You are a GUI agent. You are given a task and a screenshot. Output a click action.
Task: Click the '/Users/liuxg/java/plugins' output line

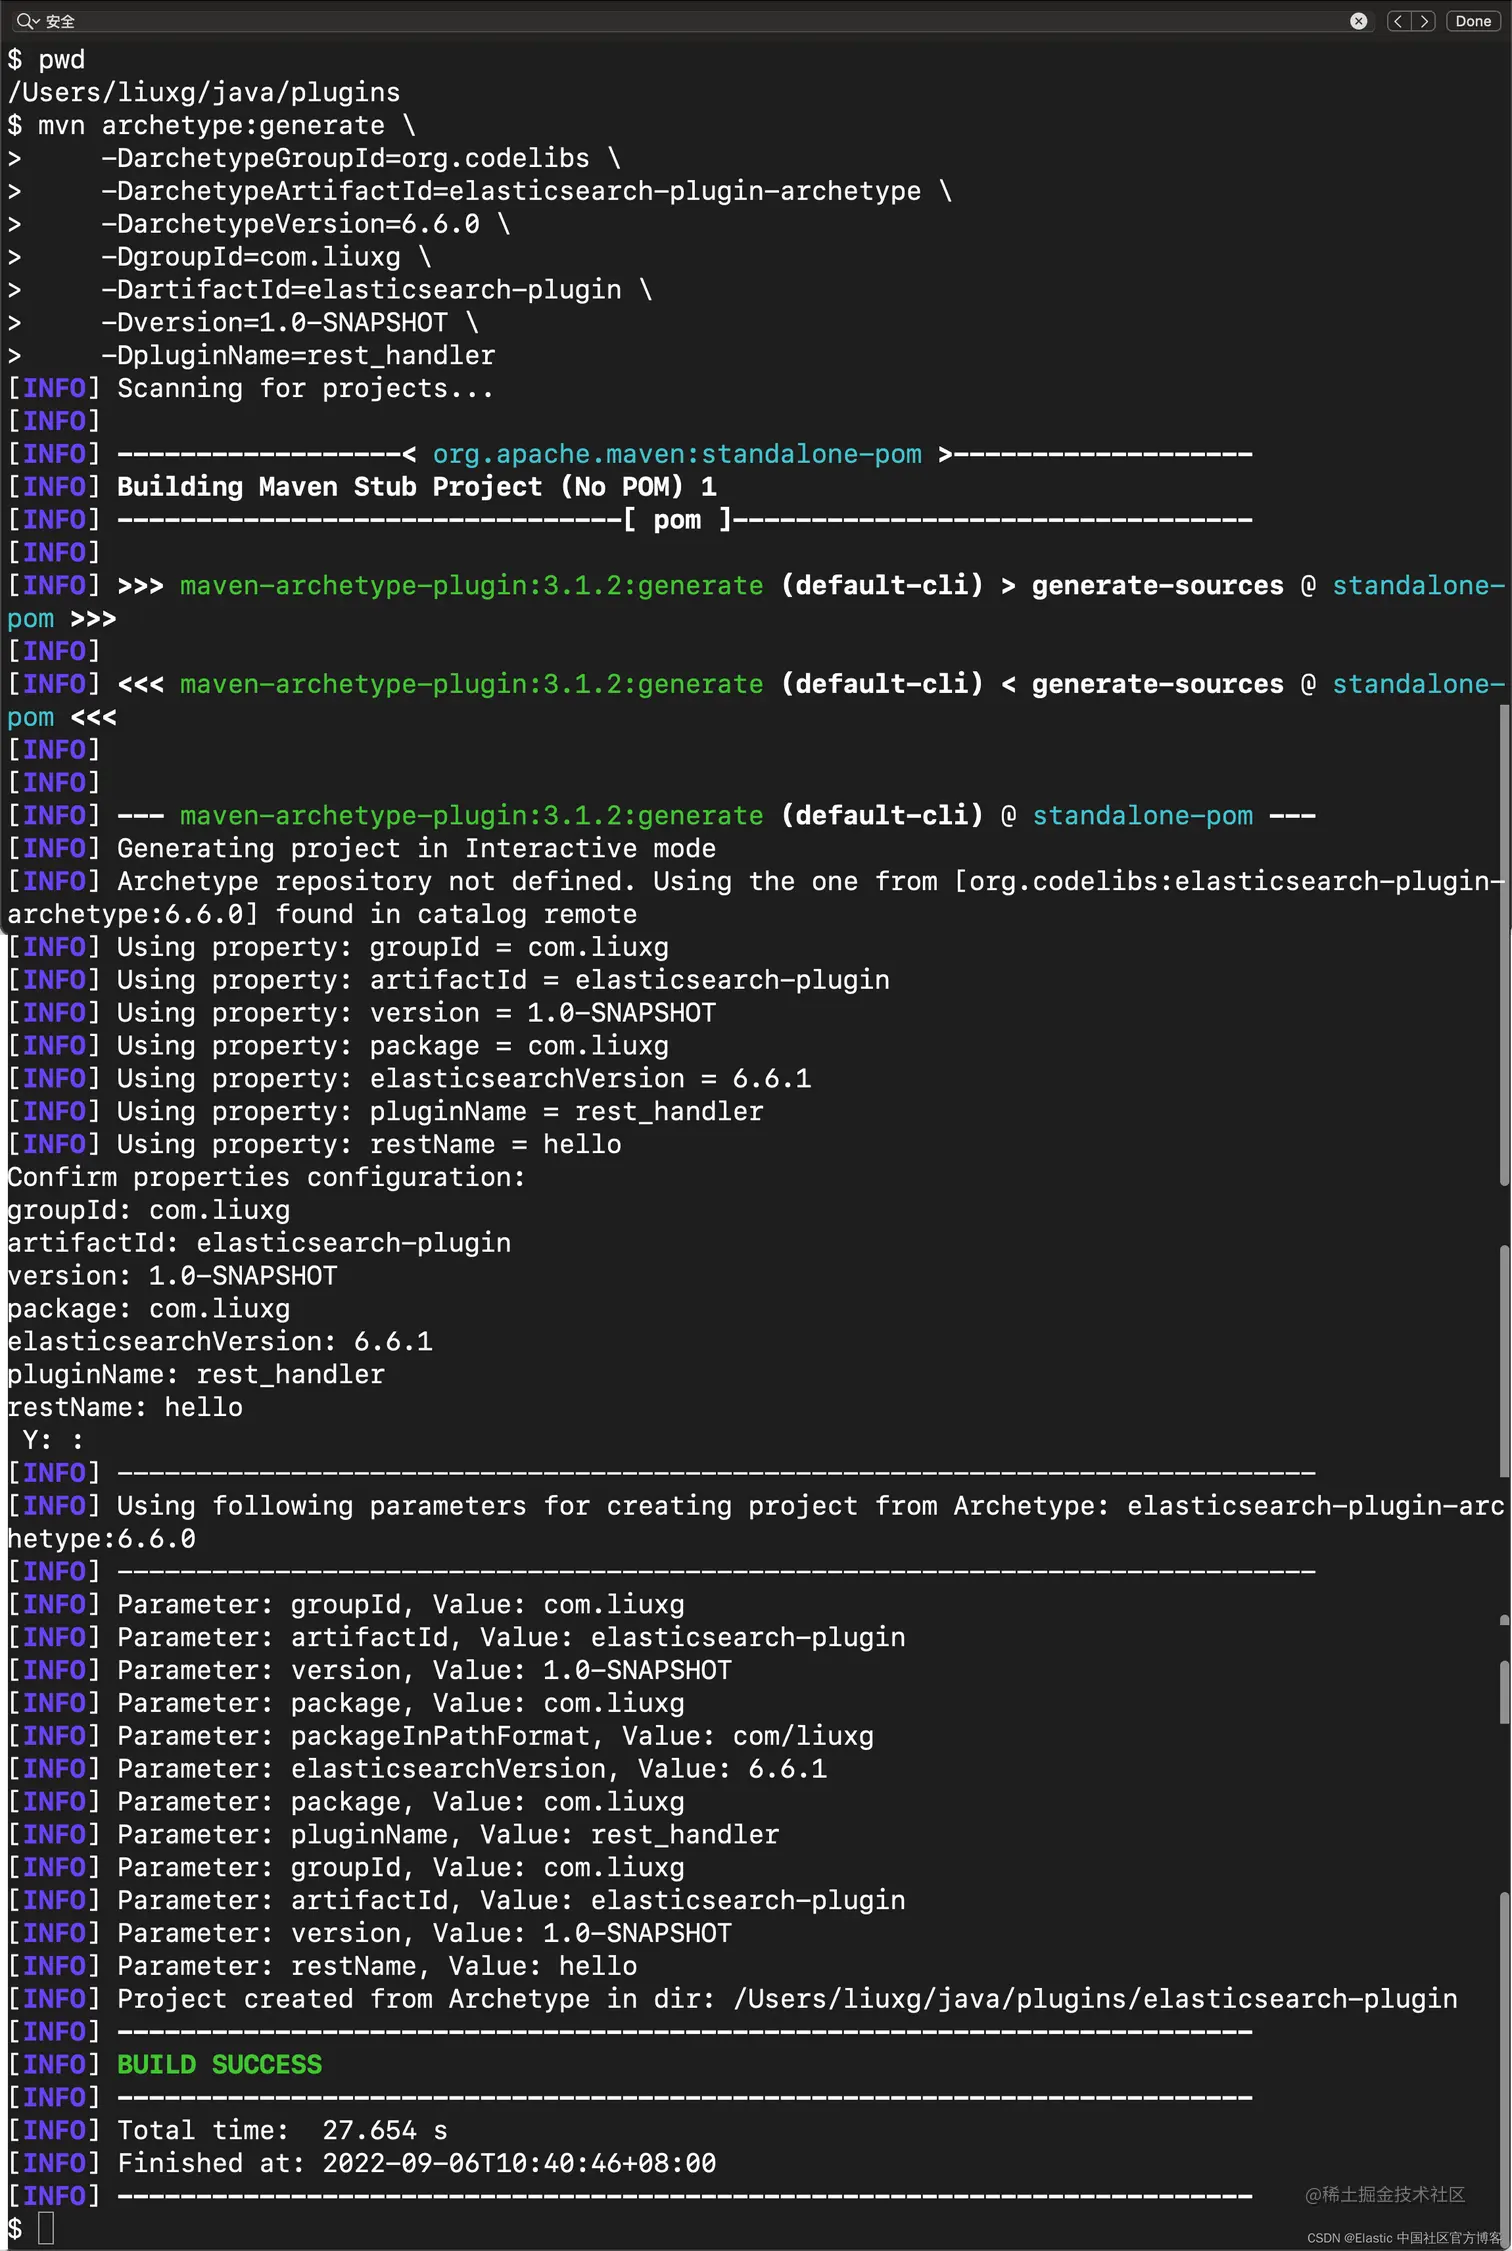(x=204, y=92)
